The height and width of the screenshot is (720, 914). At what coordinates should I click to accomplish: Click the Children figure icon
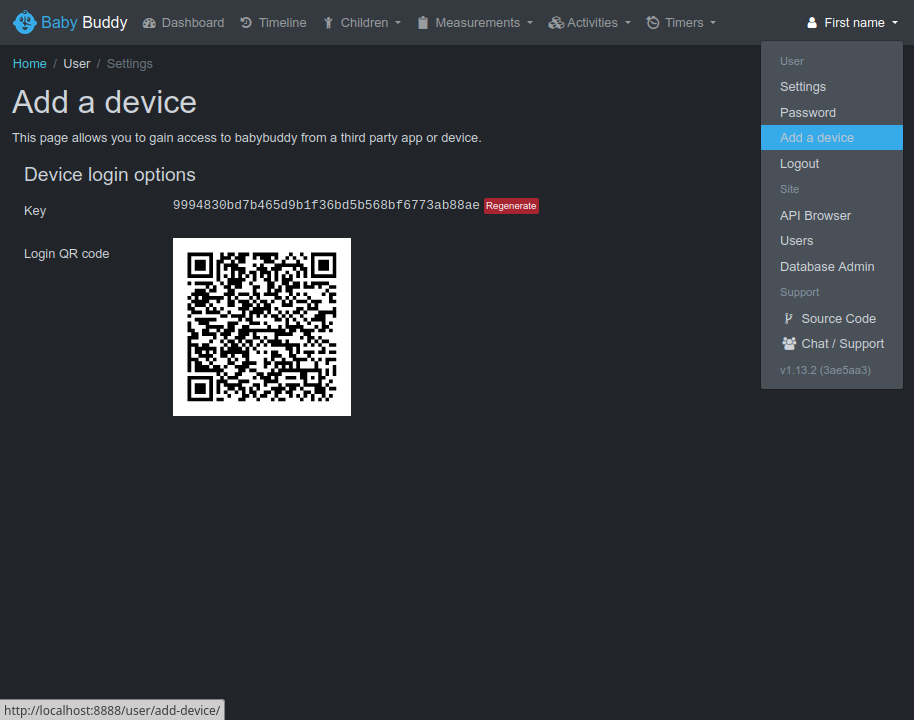click(x=328, y=23)
